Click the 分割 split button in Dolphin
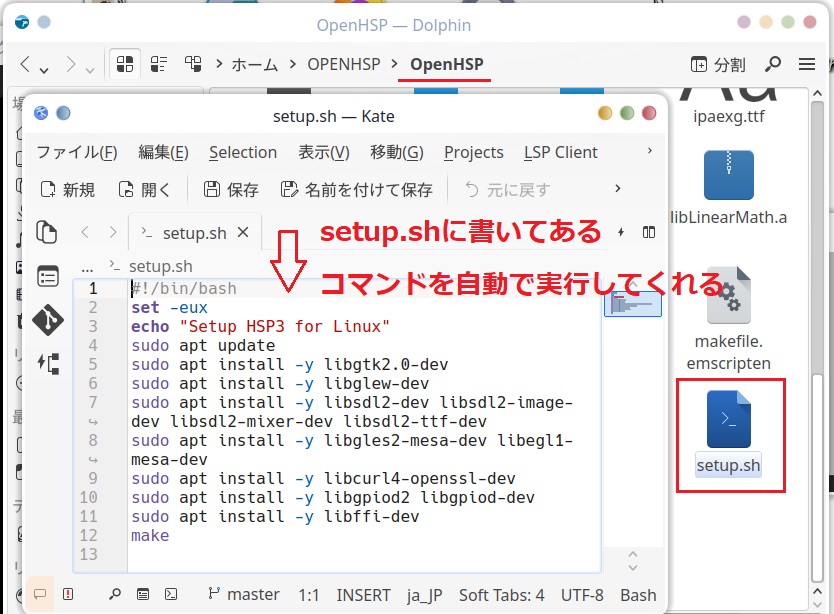Viewport: 834px width, 614px height. tap(718, 64)
